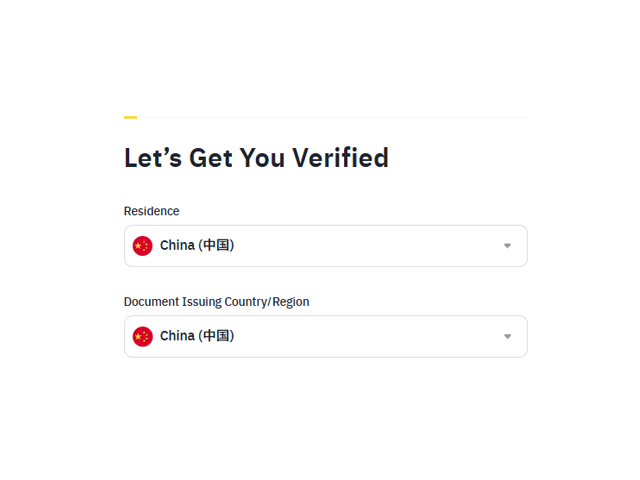Click the yellow progress step indicator
This screenshot has width=640, height=480.
[130, 117]
